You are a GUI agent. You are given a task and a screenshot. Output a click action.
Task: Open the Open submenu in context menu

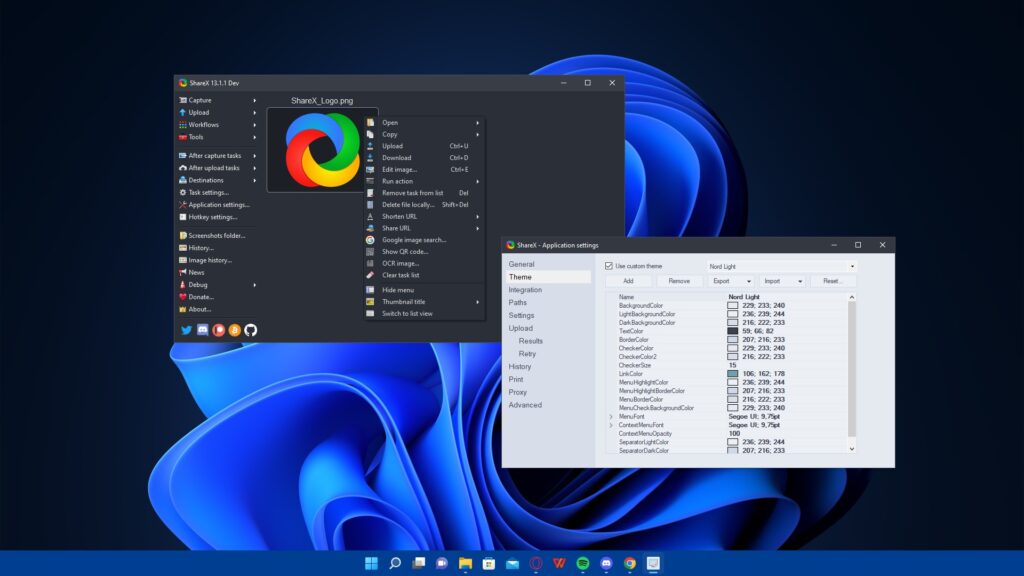424,123
